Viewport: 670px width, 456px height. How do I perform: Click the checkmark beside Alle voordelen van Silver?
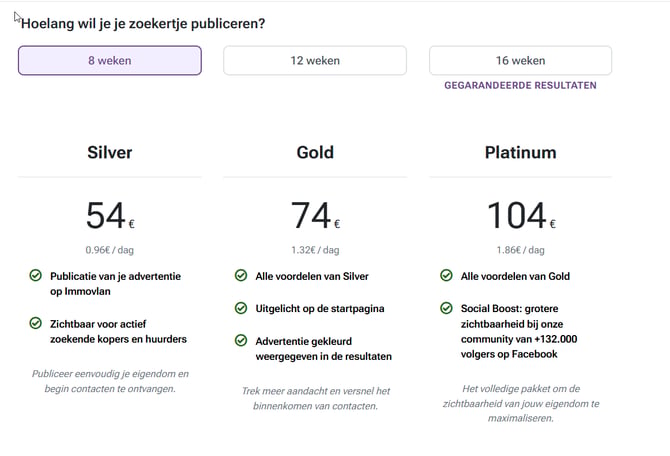tap(241, 276)
